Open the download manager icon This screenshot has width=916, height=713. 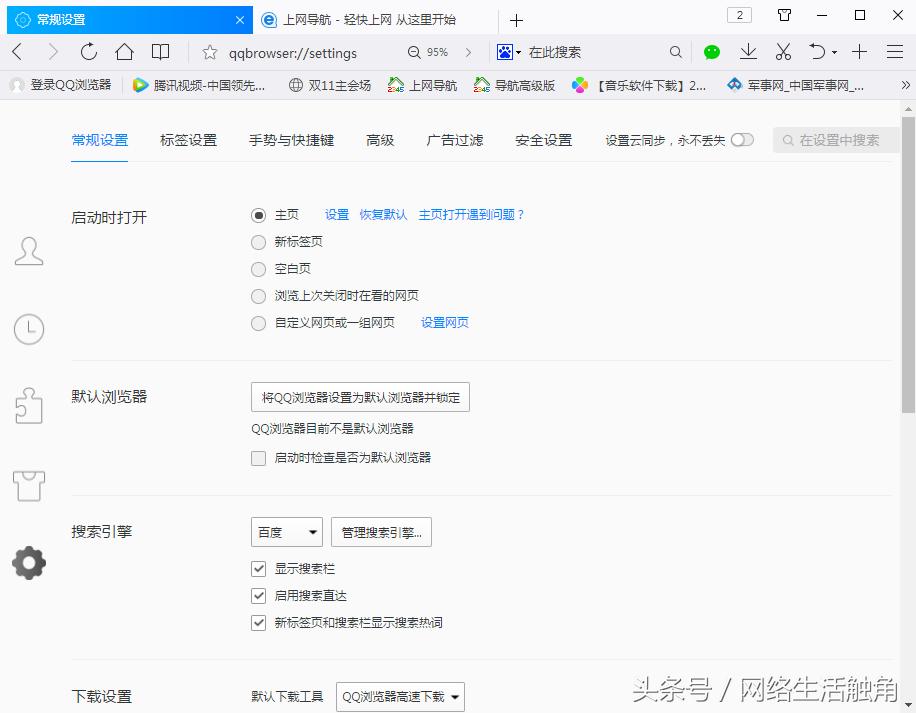(748, 51)
